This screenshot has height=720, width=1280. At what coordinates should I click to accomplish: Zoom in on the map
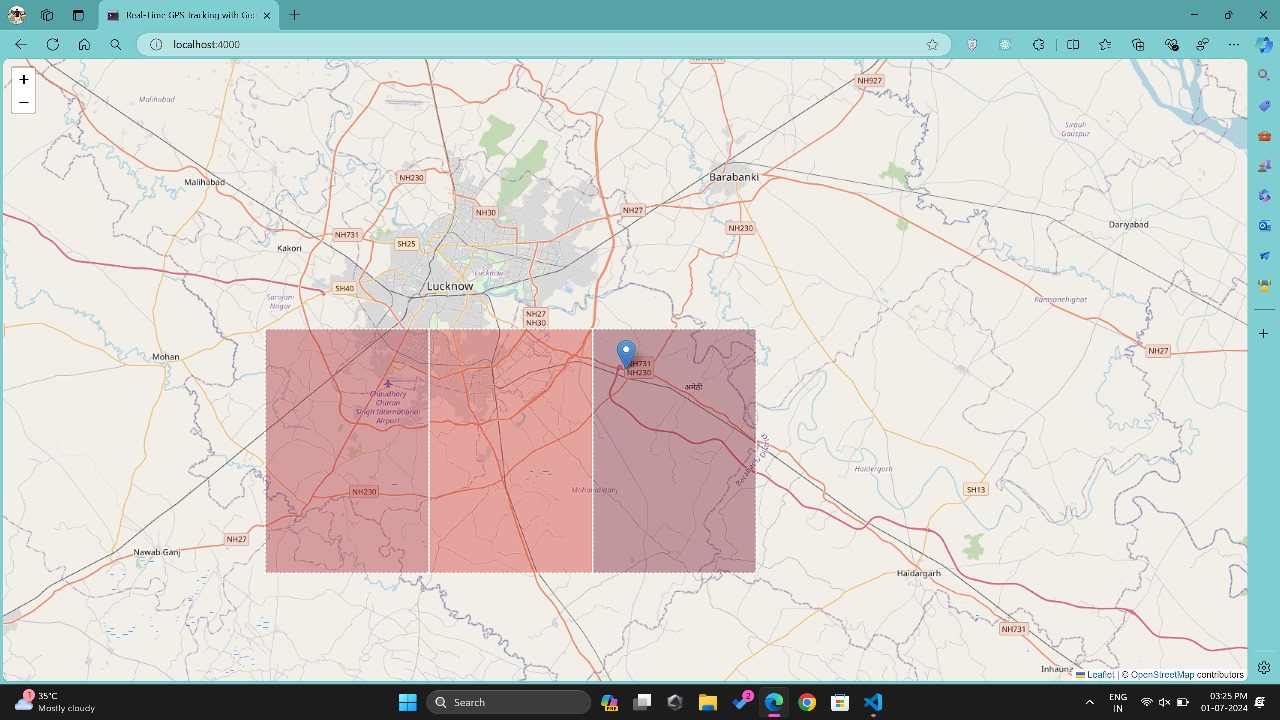click(23, 80)
